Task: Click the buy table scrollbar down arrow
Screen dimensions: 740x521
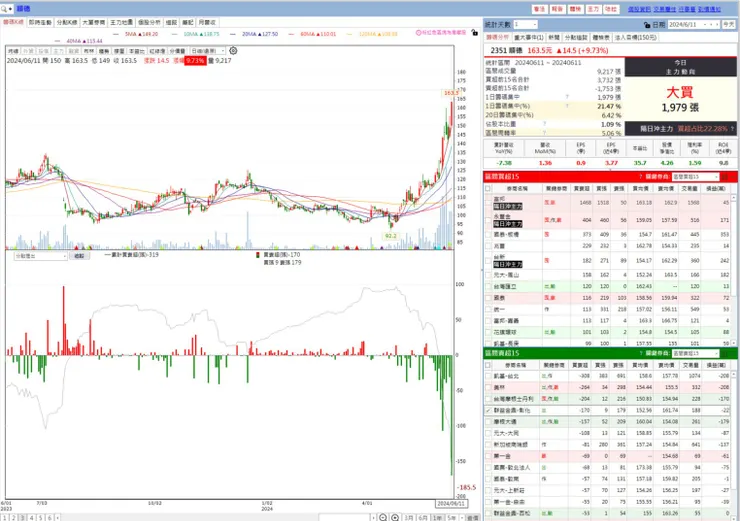Action: pyautogui.click(x=734, y=343)
